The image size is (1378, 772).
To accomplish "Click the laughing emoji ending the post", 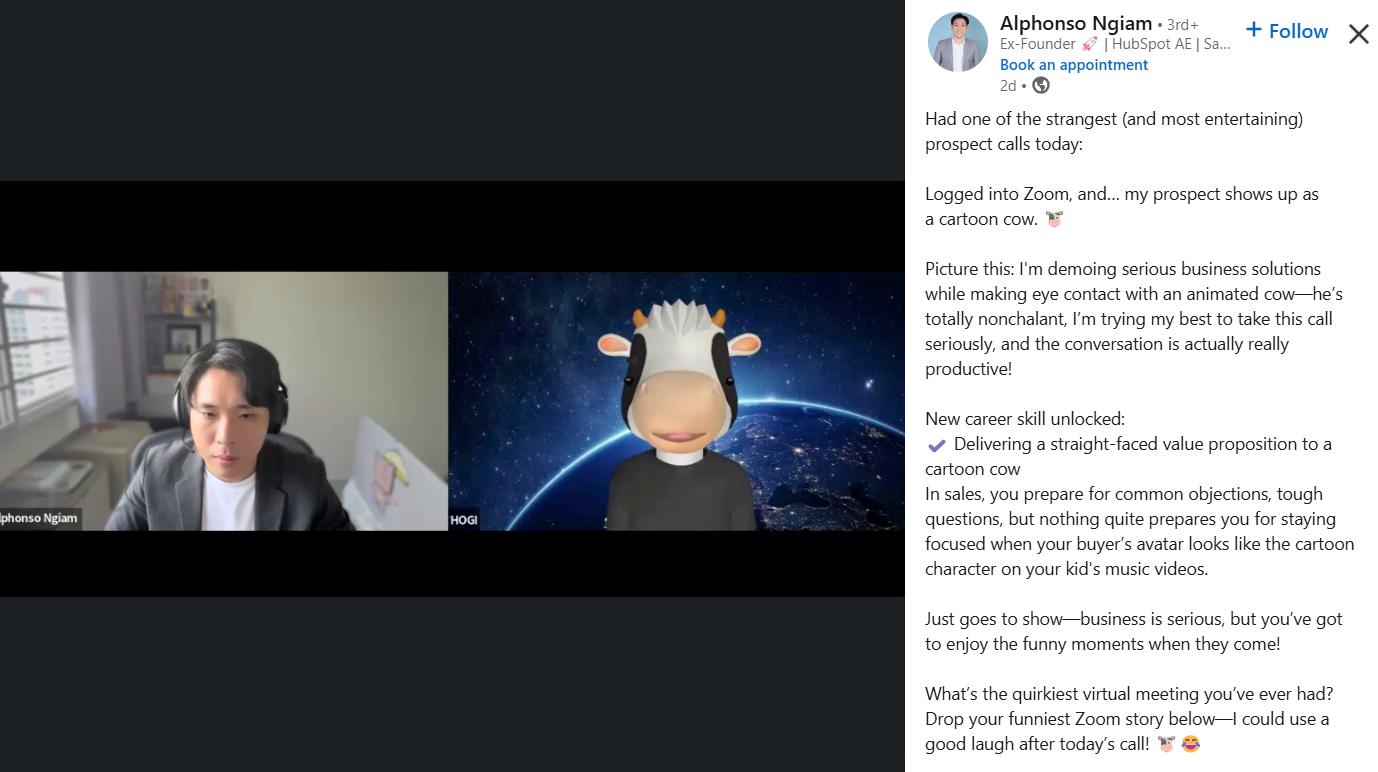I will 1190,744.
